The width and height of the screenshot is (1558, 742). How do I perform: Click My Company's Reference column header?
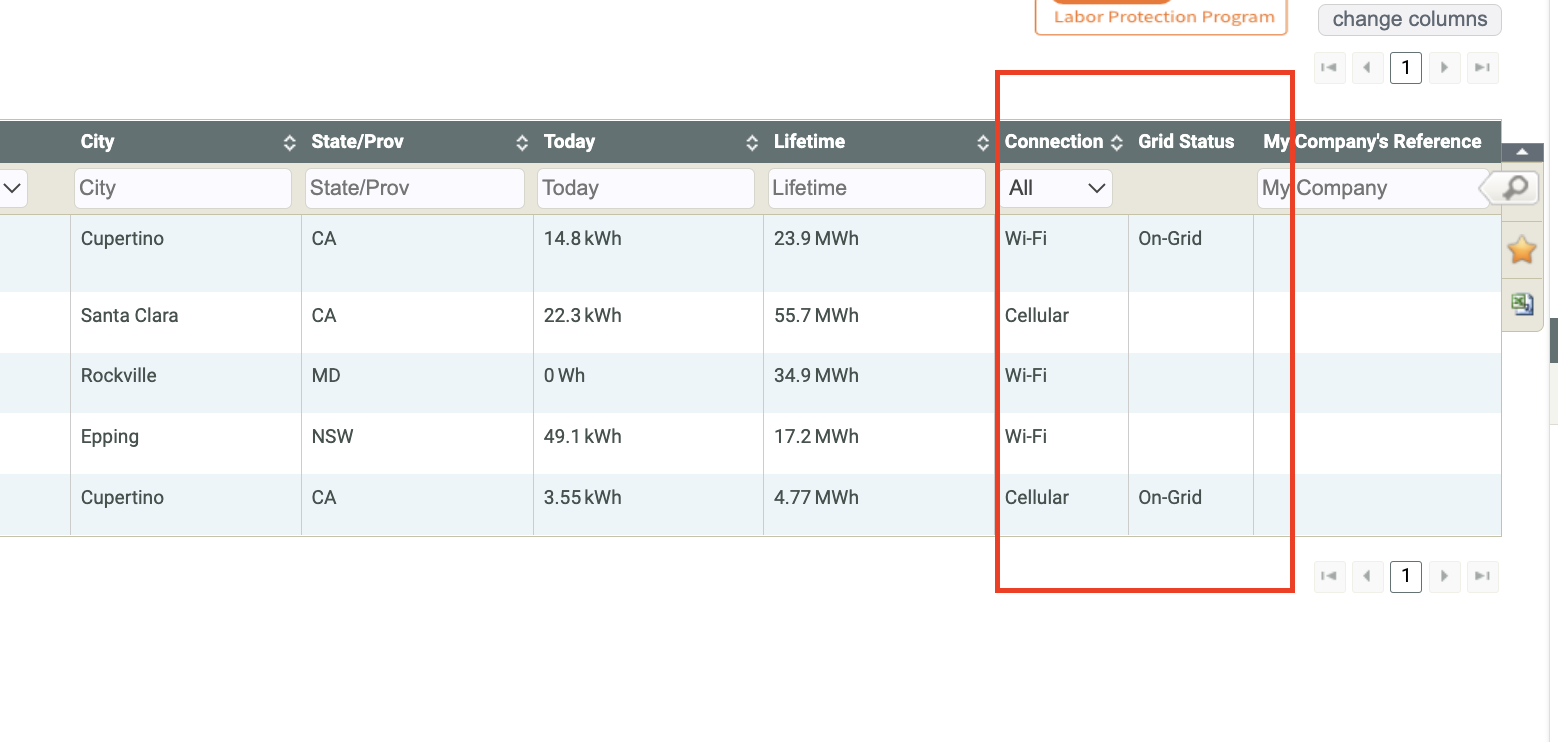(1372, 142)
